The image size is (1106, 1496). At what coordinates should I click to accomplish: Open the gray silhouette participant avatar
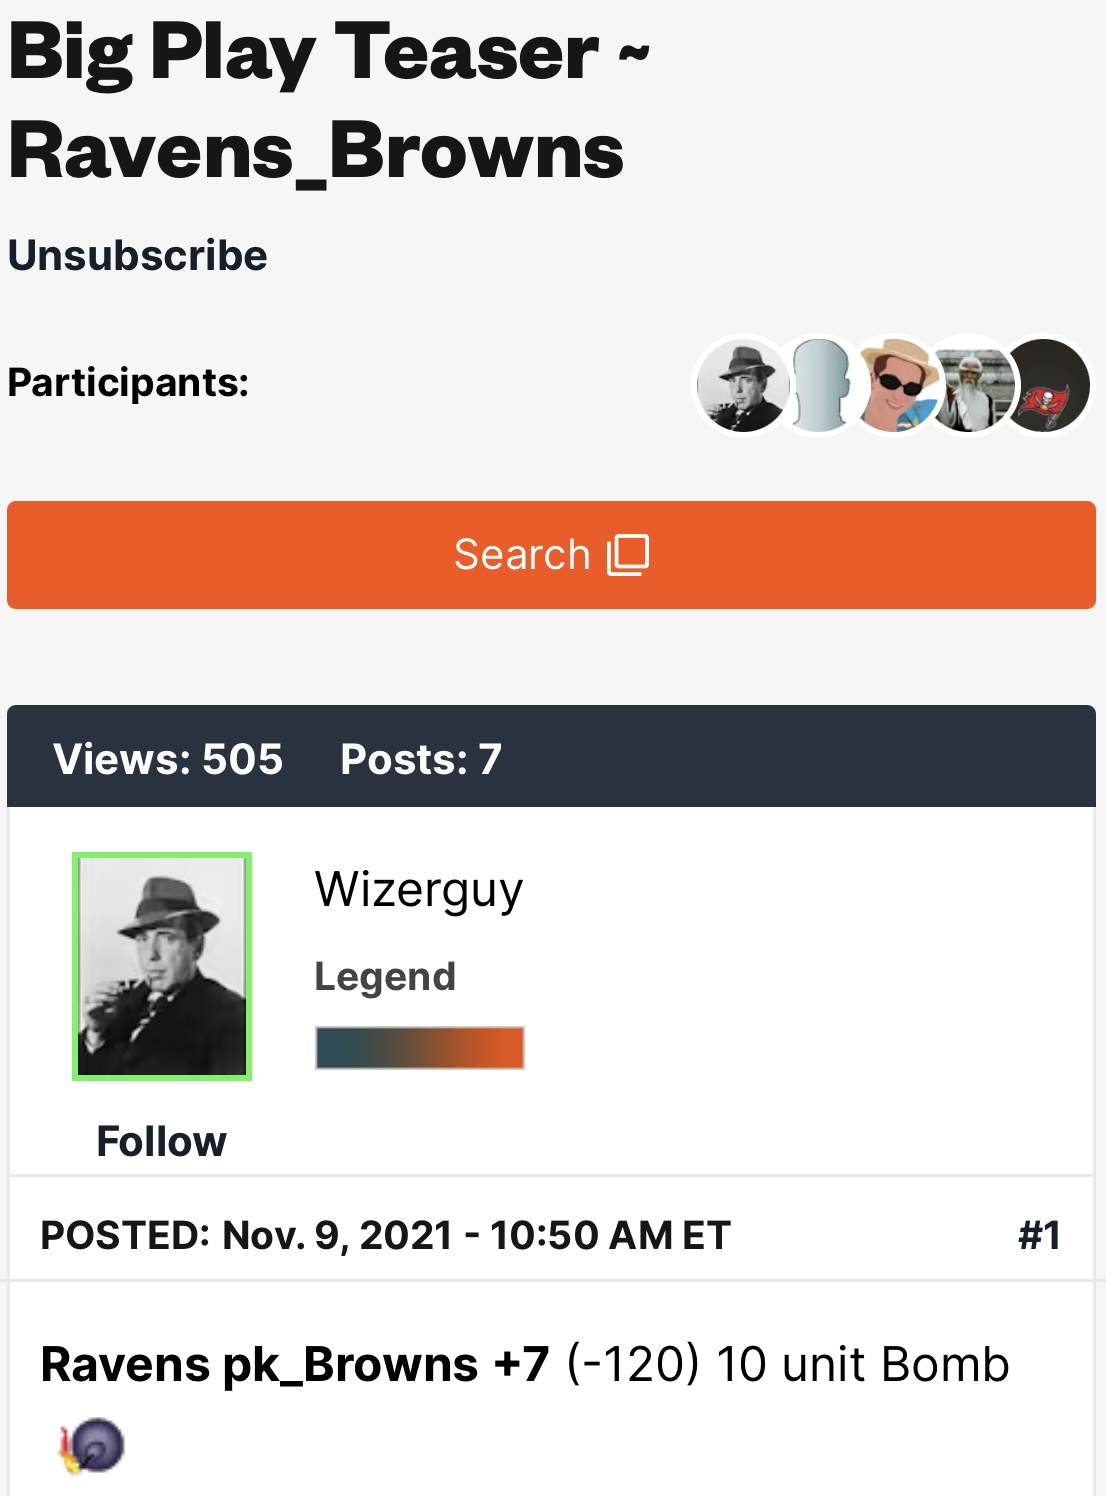819,385
